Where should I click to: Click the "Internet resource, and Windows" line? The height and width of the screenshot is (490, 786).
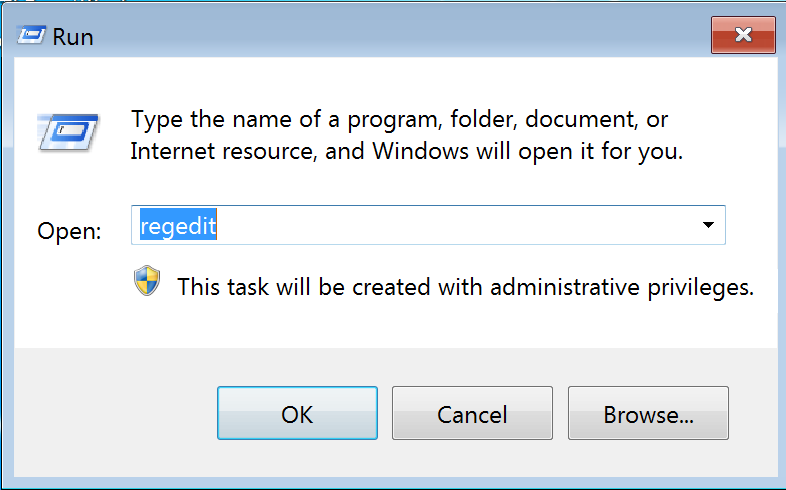pyautogui.click(x=407, y=153)
